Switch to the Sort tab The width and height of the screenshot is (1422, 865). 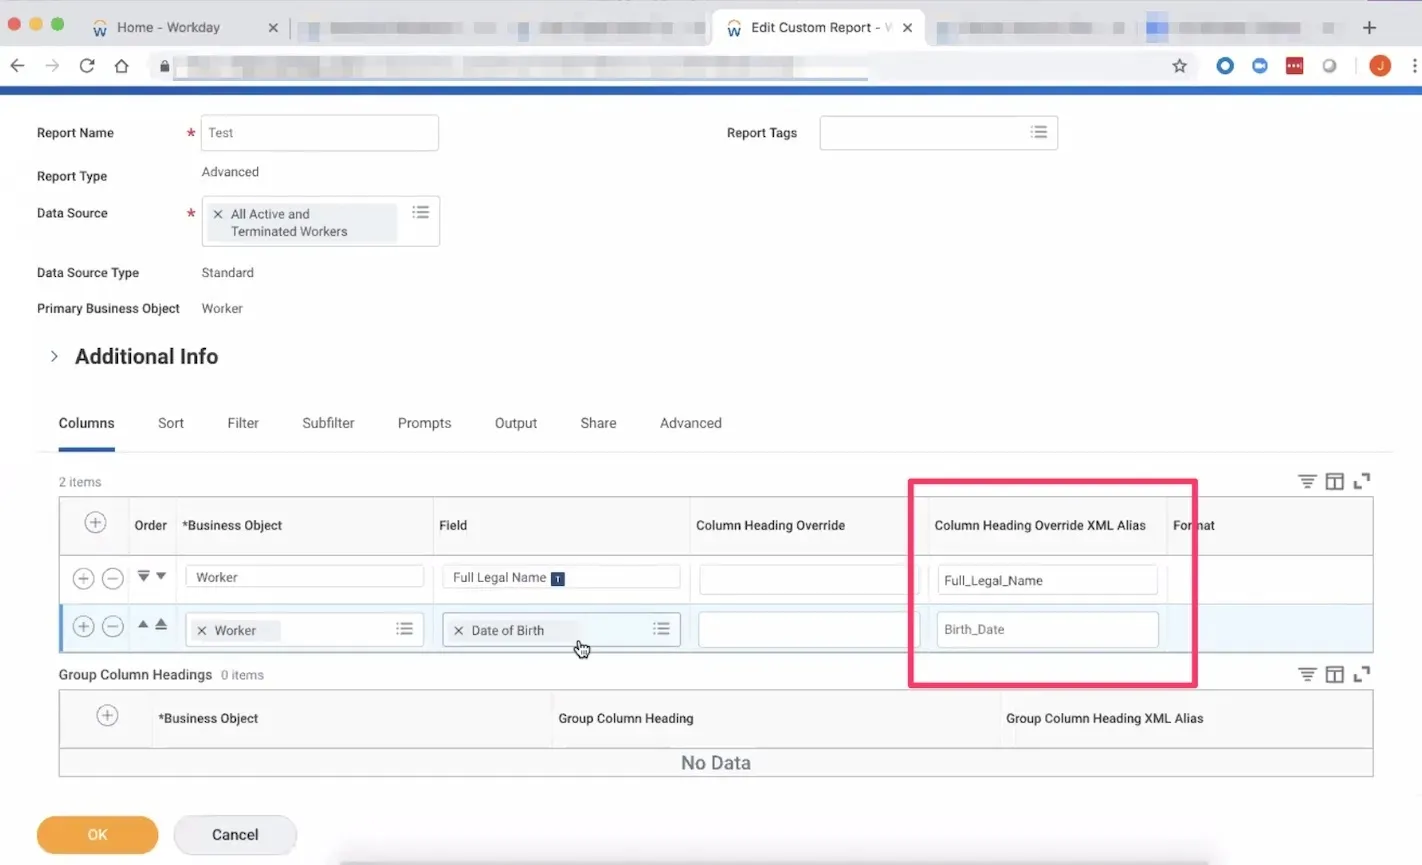tap(171, 423)
